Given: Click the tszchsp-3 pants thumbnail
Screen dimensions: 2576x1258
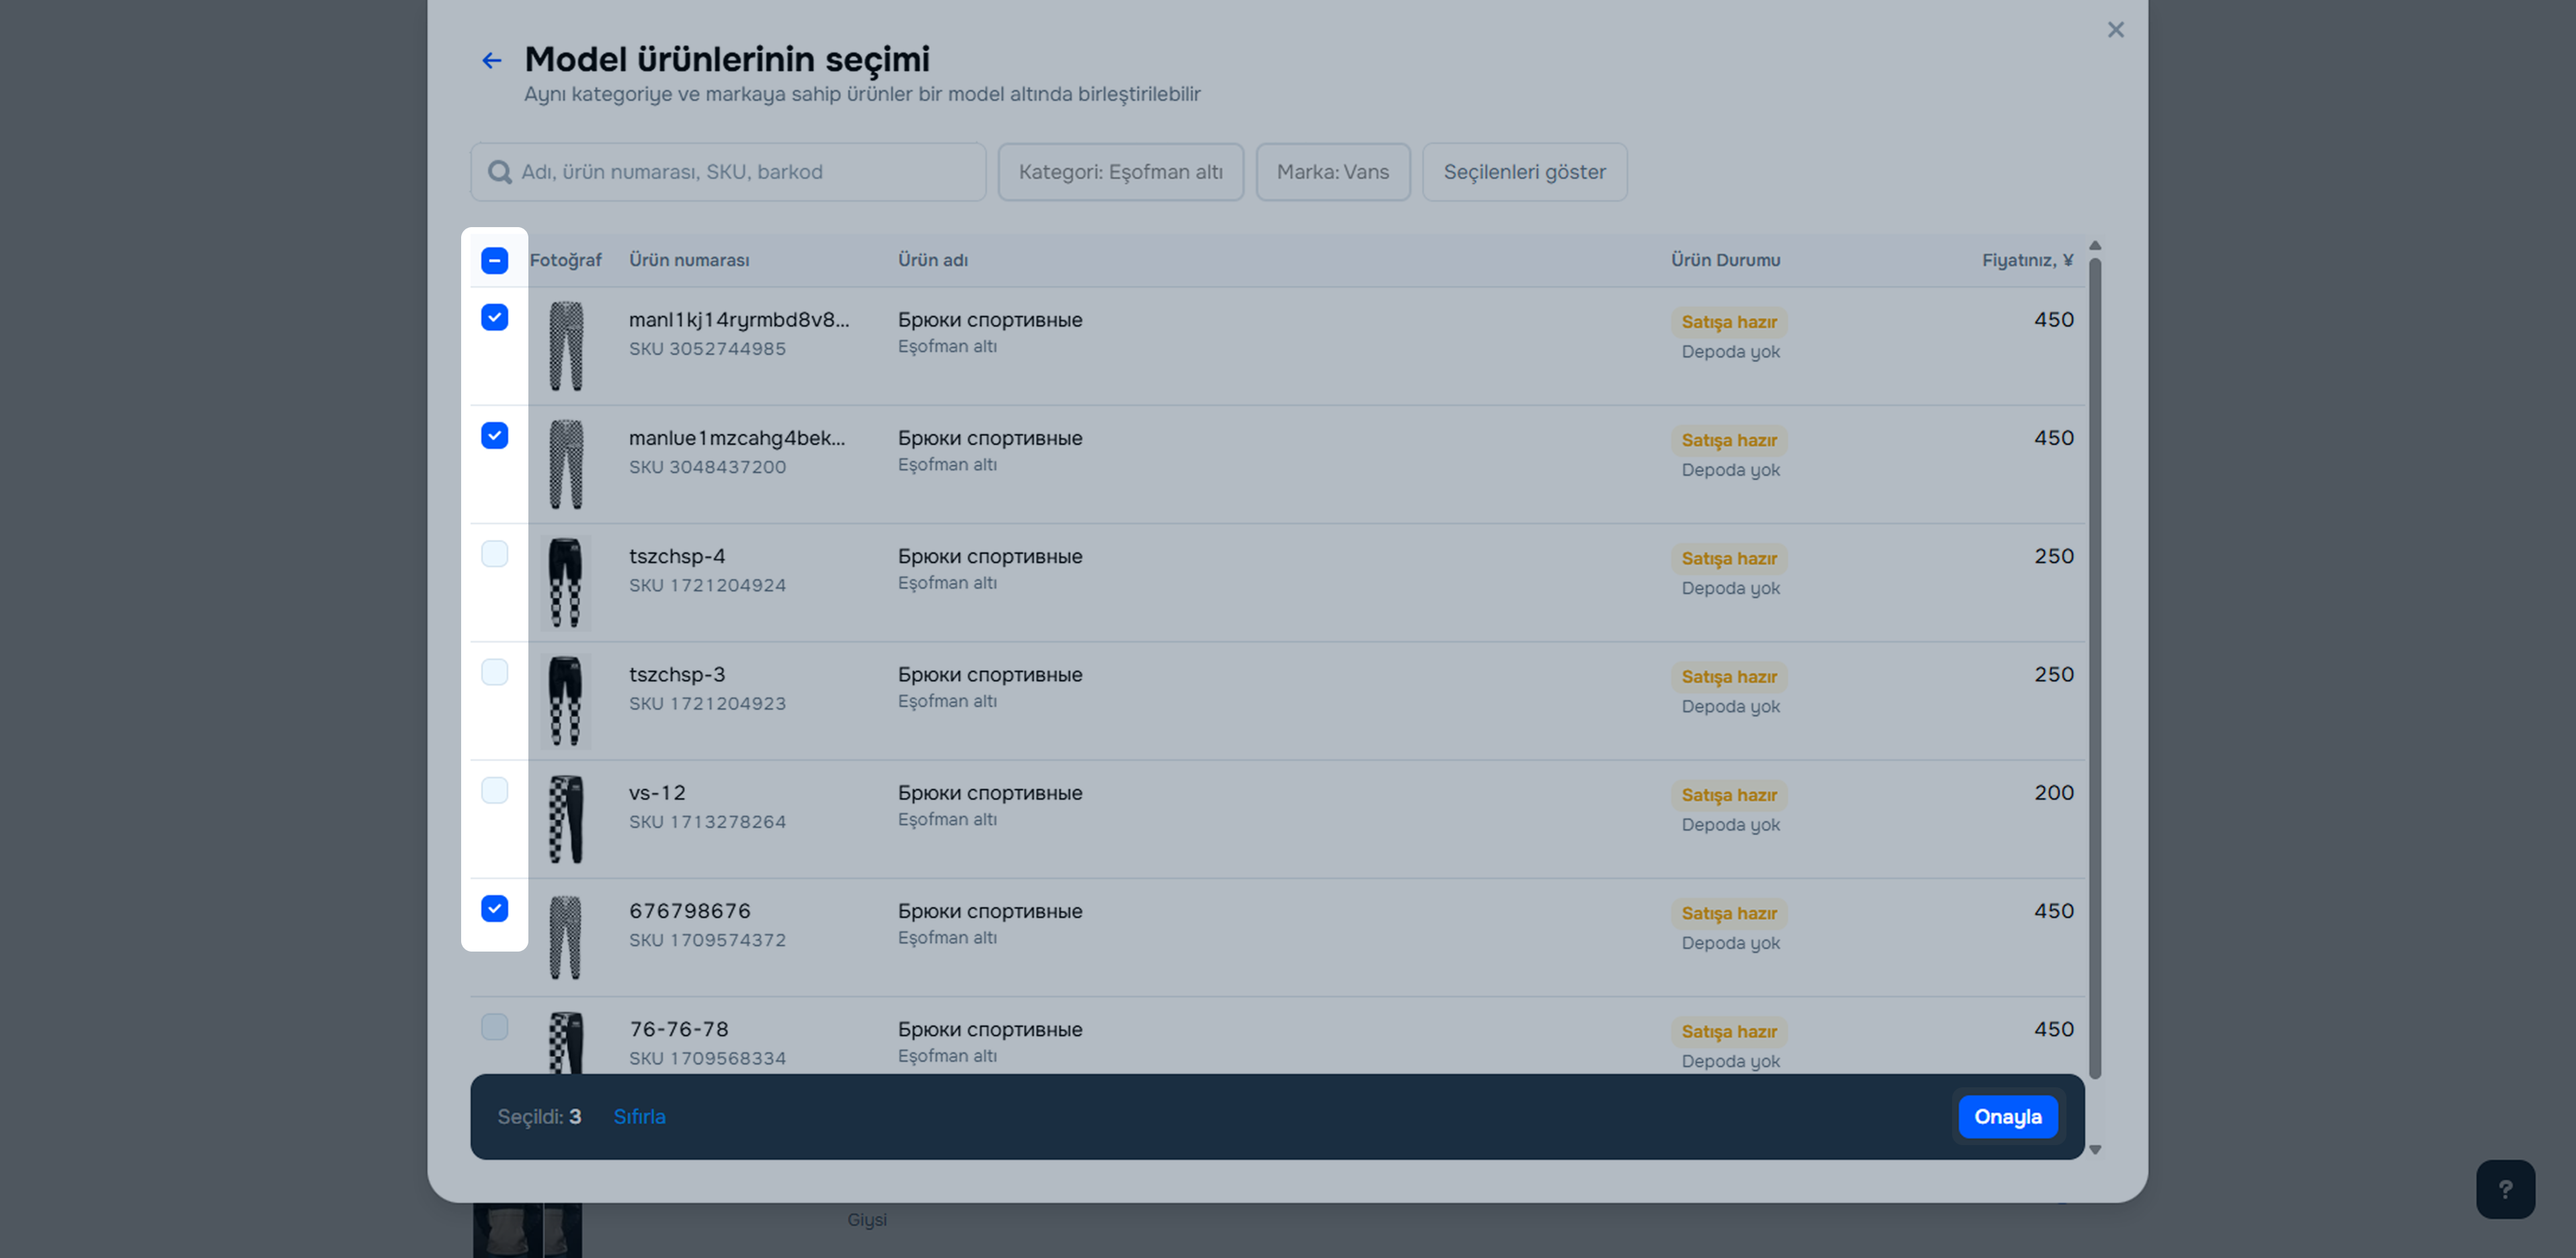Looking at the screenshot, I should point(565,701).
